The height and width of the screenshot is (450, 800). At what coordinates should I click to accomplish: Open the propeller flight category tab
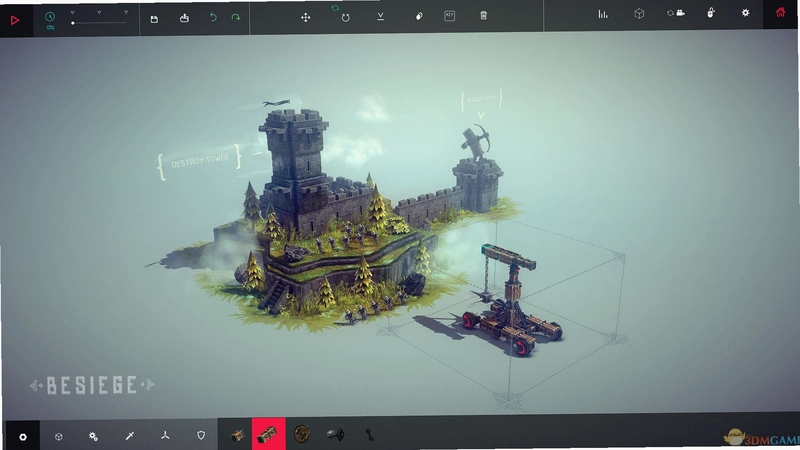tap(165, 435)
